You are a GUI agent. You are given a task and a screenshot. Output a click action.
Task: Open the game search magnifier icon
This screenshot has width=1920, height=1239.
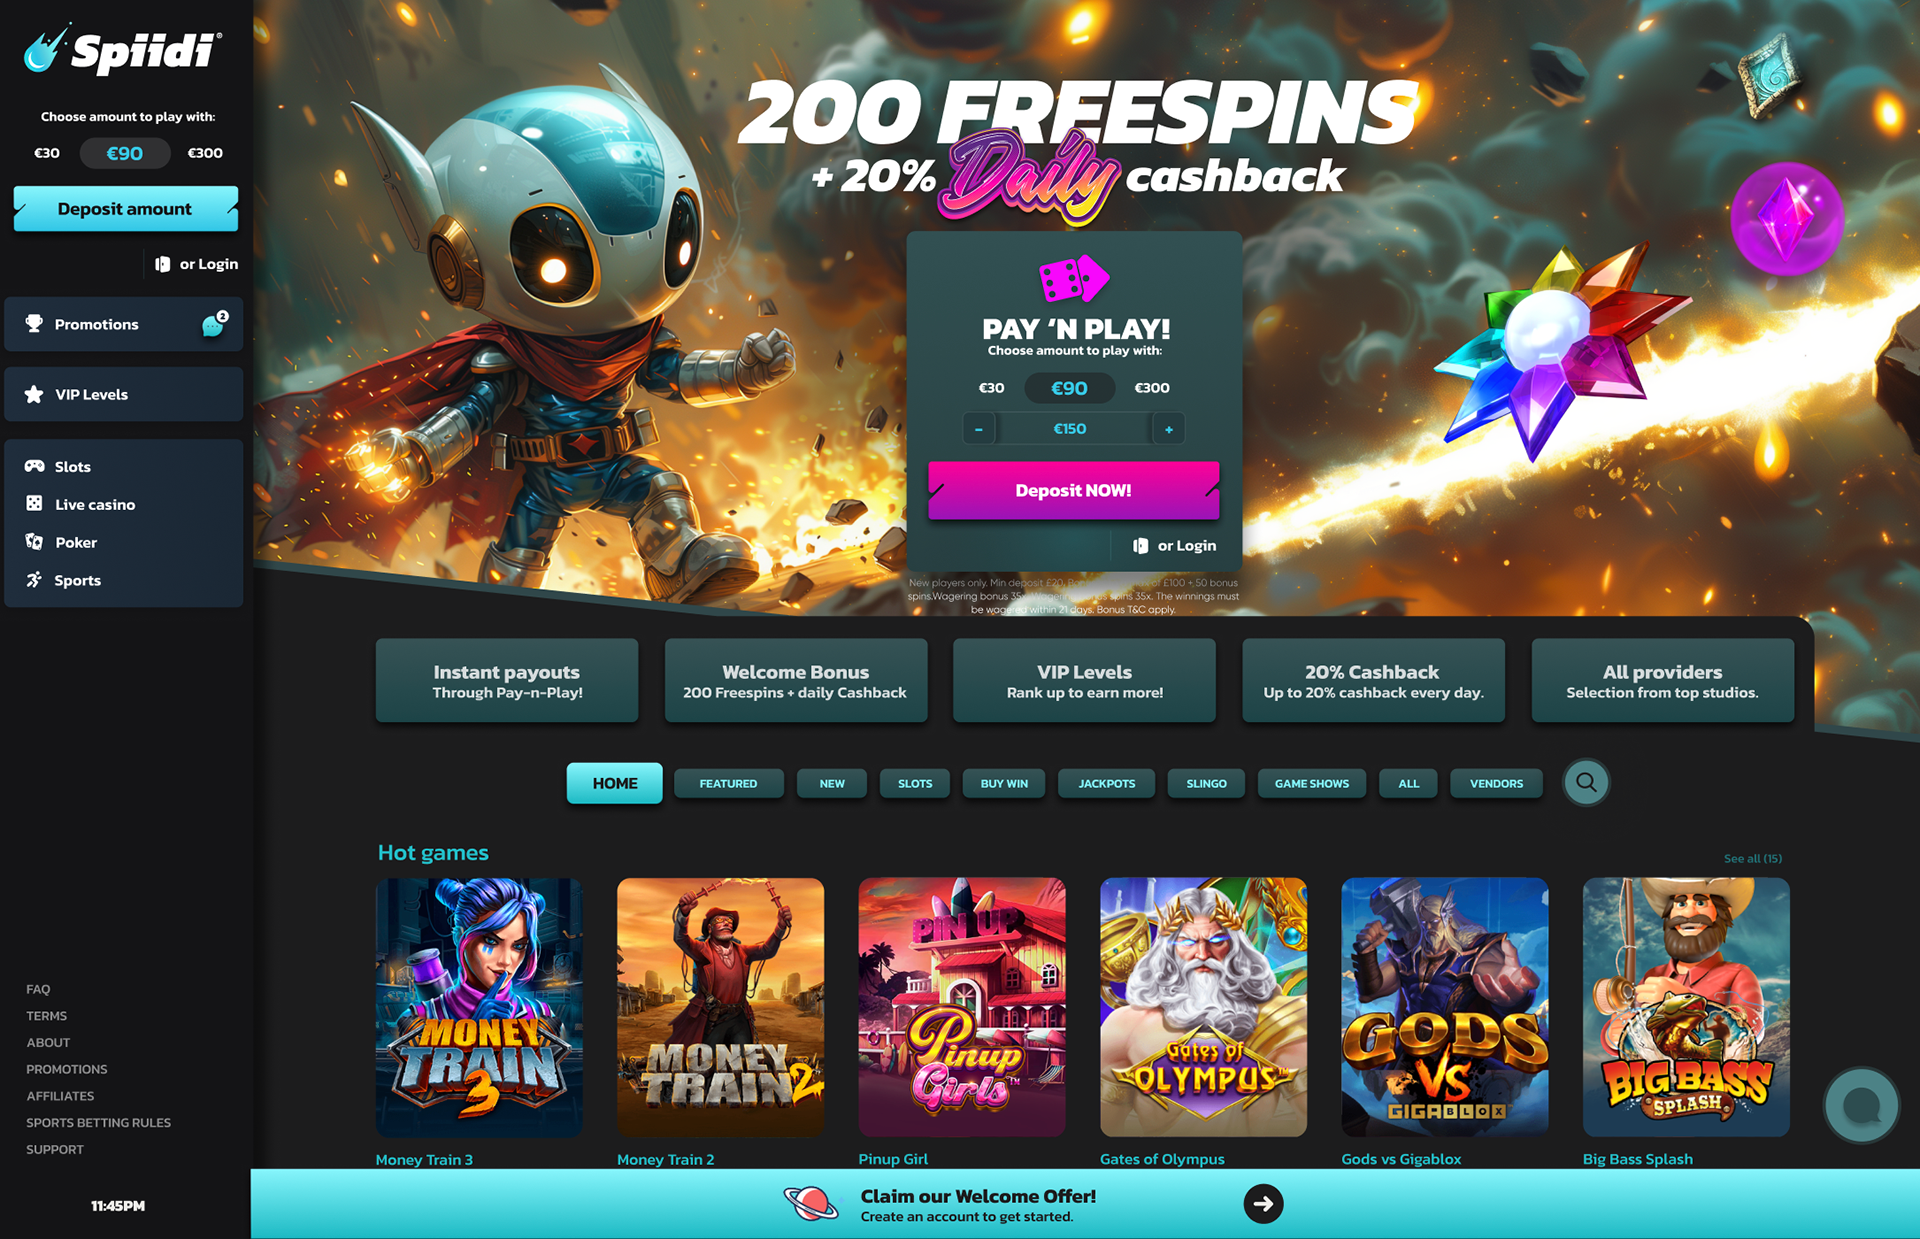pos(1586,783)
